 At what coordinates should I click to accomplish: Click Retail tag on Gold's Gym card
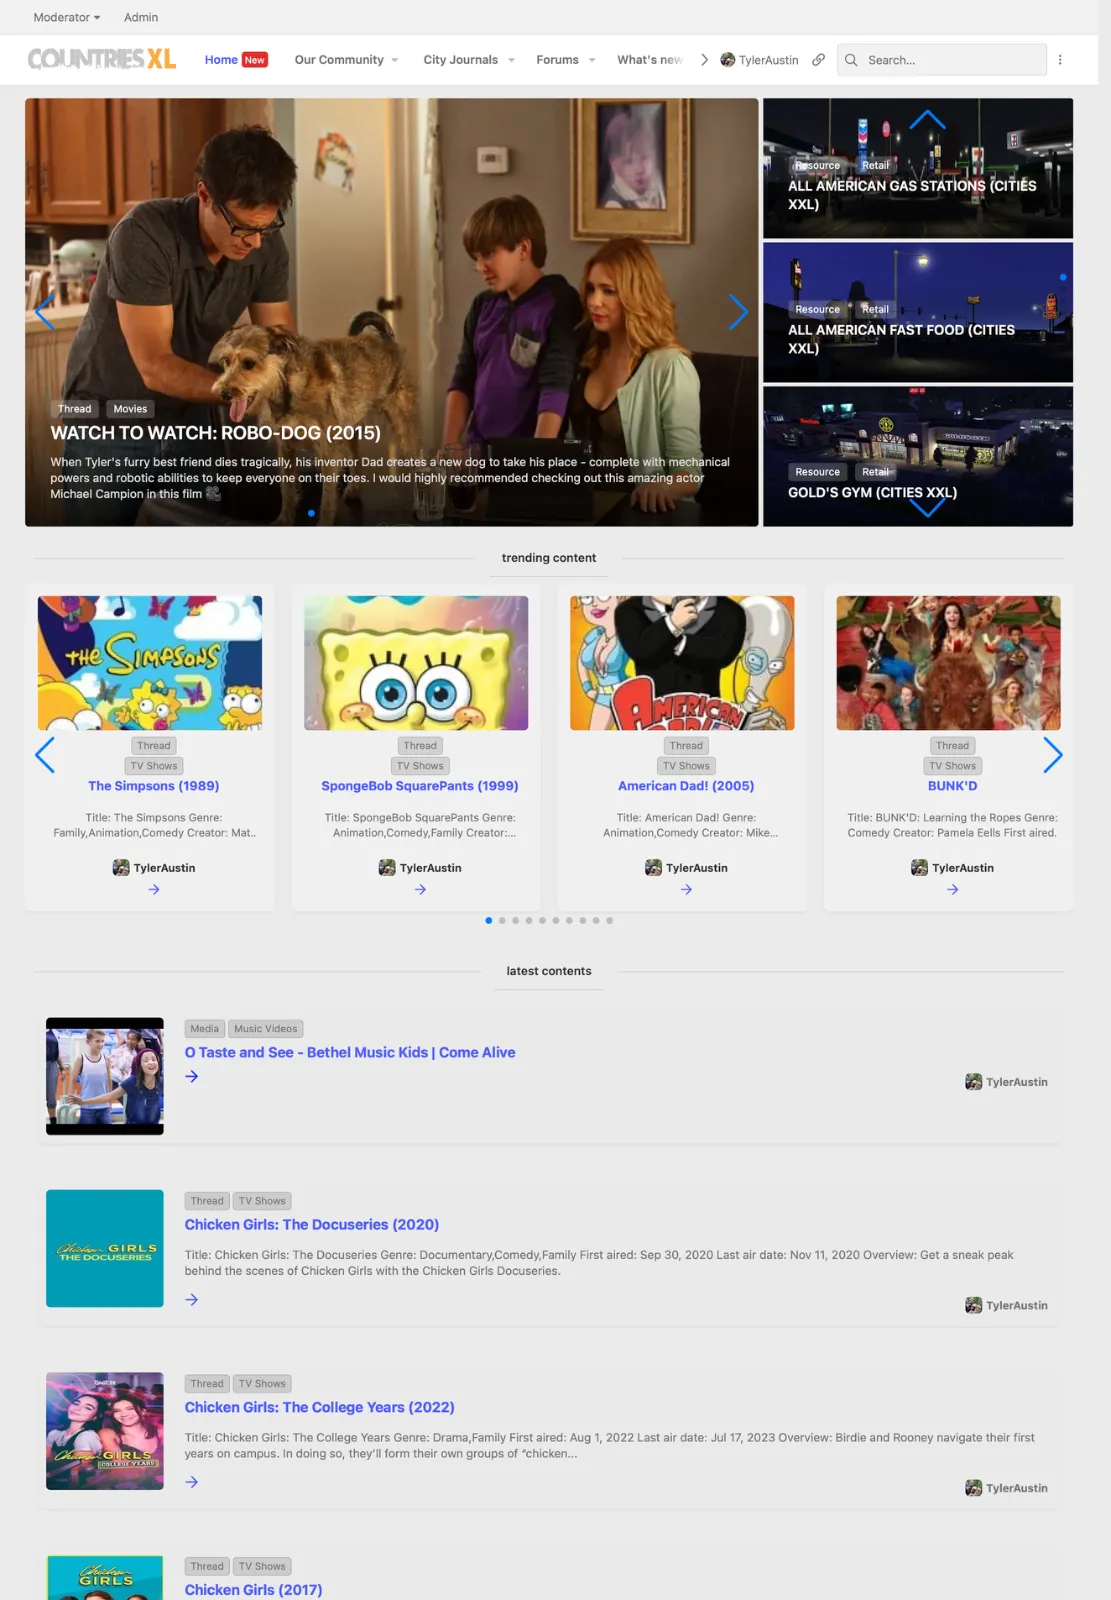[875, 472]
